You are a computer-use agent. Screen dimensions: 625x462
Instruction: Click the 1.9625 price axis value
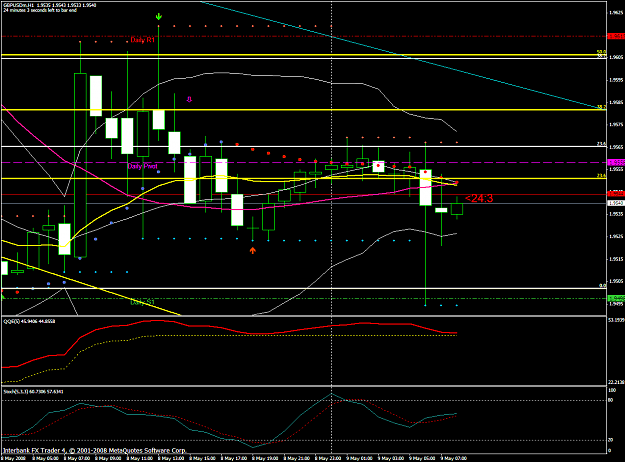pyautogui.click(x=616, y=13)
